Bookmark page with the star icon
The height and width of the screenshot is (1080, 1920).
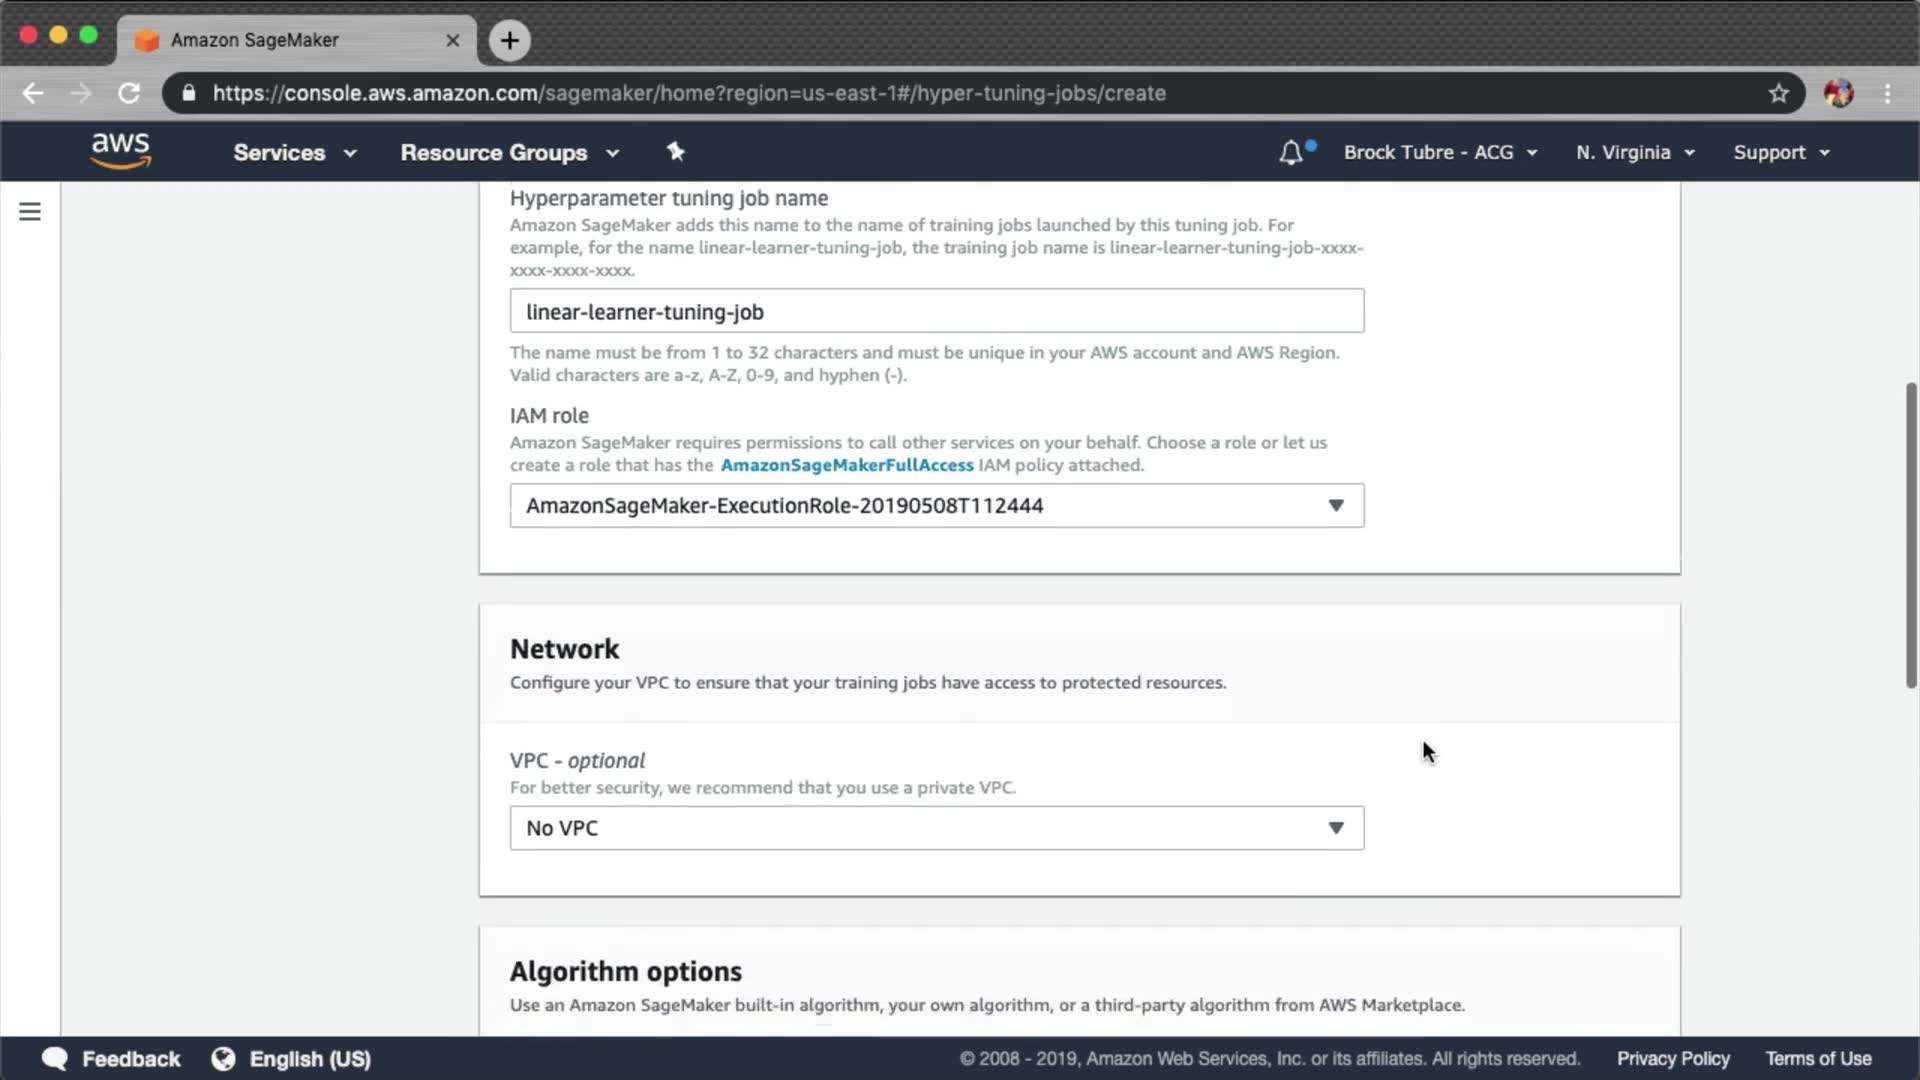(x=1778, y=93)
